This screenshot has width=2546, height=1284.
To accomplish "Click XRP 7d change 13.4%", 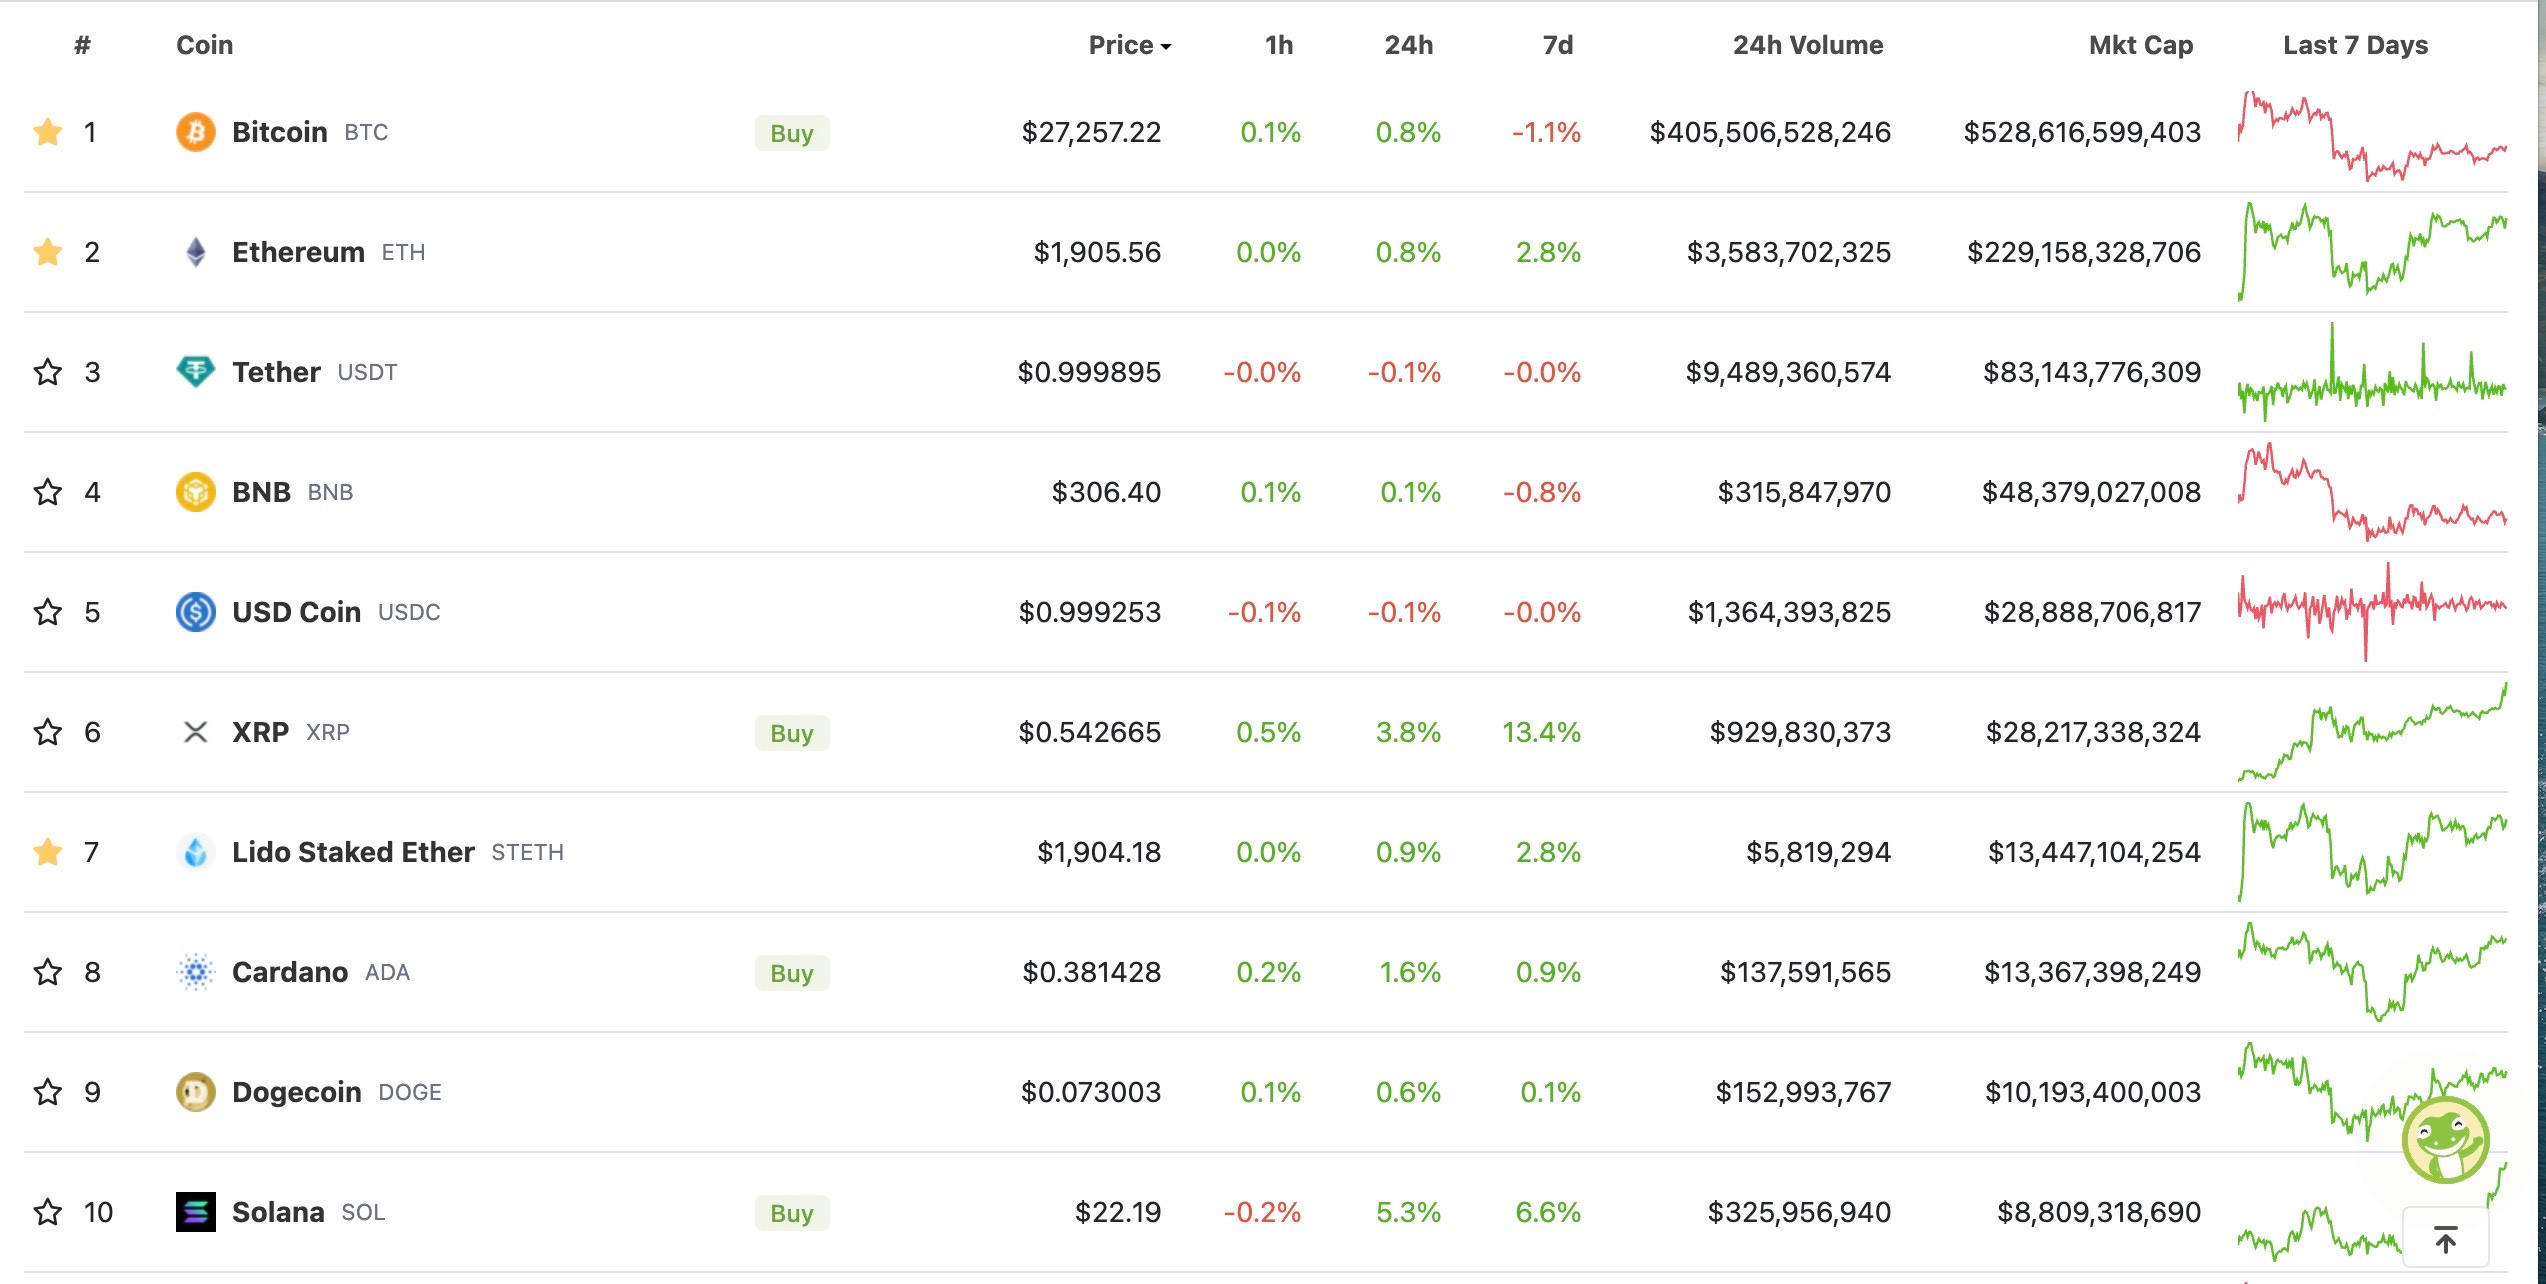I will (x=1541, y=732).
